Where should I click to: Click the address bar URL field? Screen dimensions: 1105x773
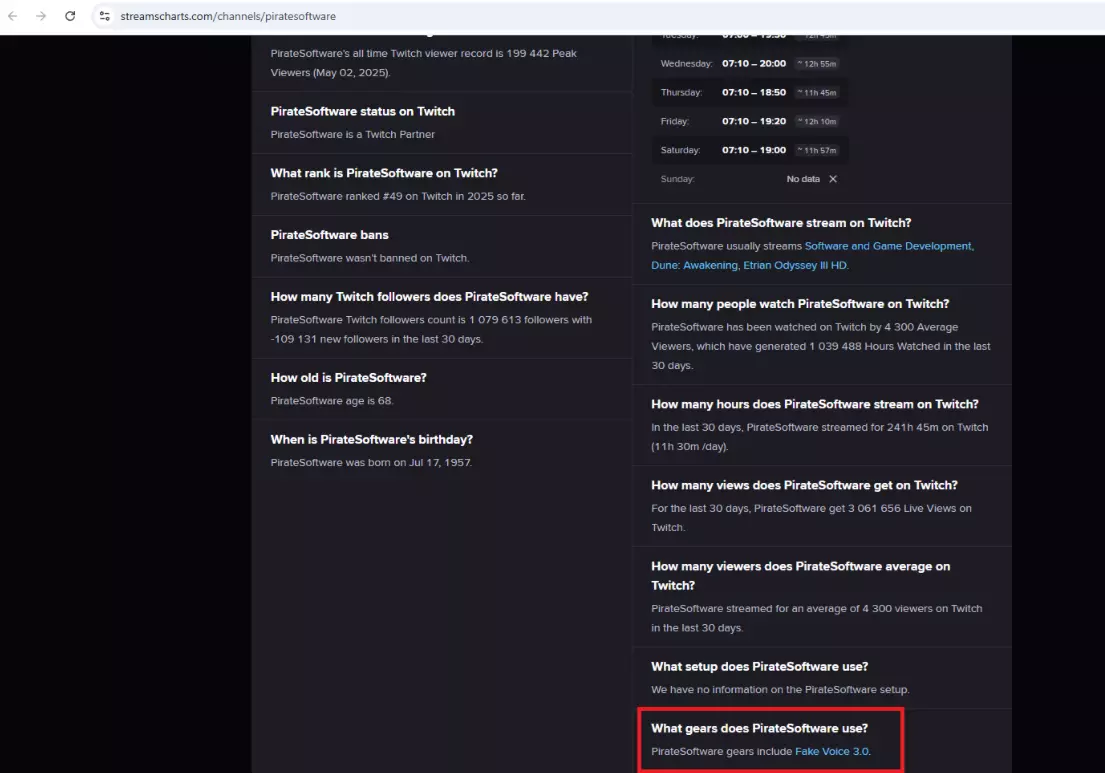tap(228, 16)
